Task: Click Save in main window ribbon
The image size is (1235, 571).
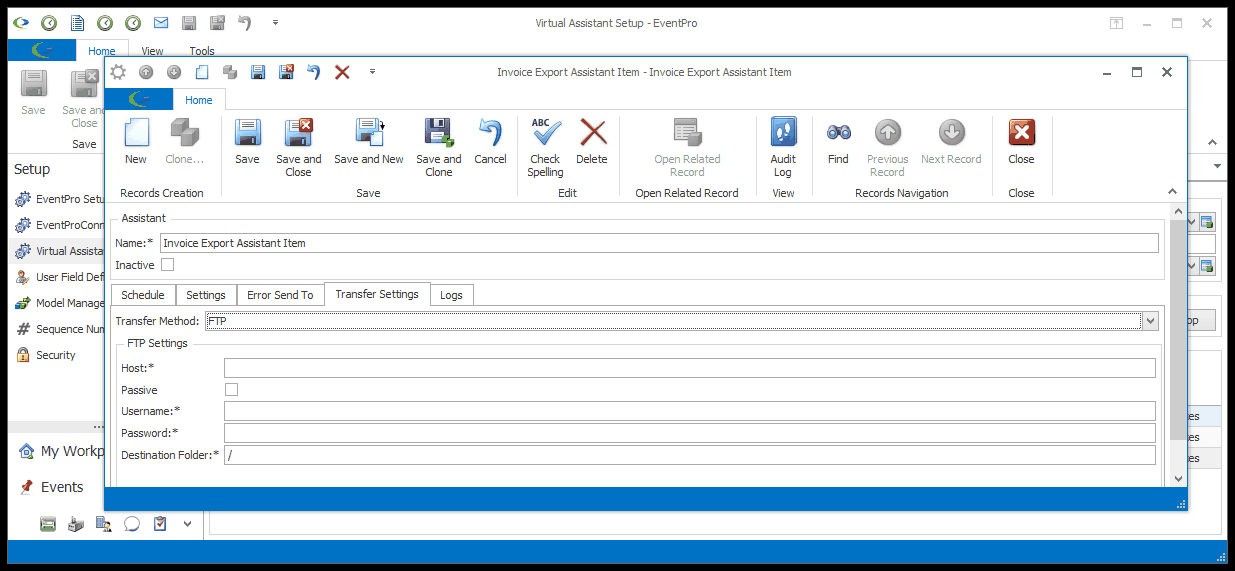Action: [x=34, y=93]
